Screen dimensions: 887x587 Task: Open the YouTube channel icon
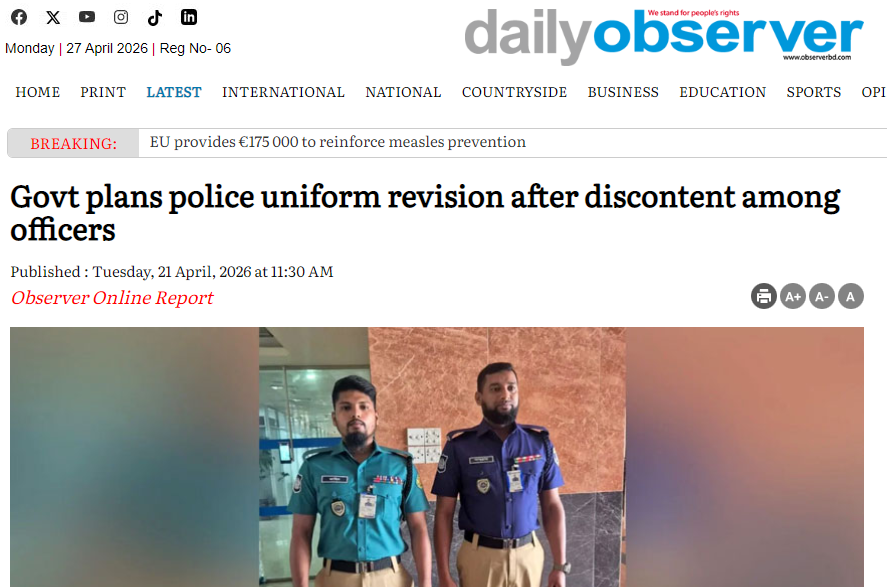pyautogui.click(x=87, y=17)
